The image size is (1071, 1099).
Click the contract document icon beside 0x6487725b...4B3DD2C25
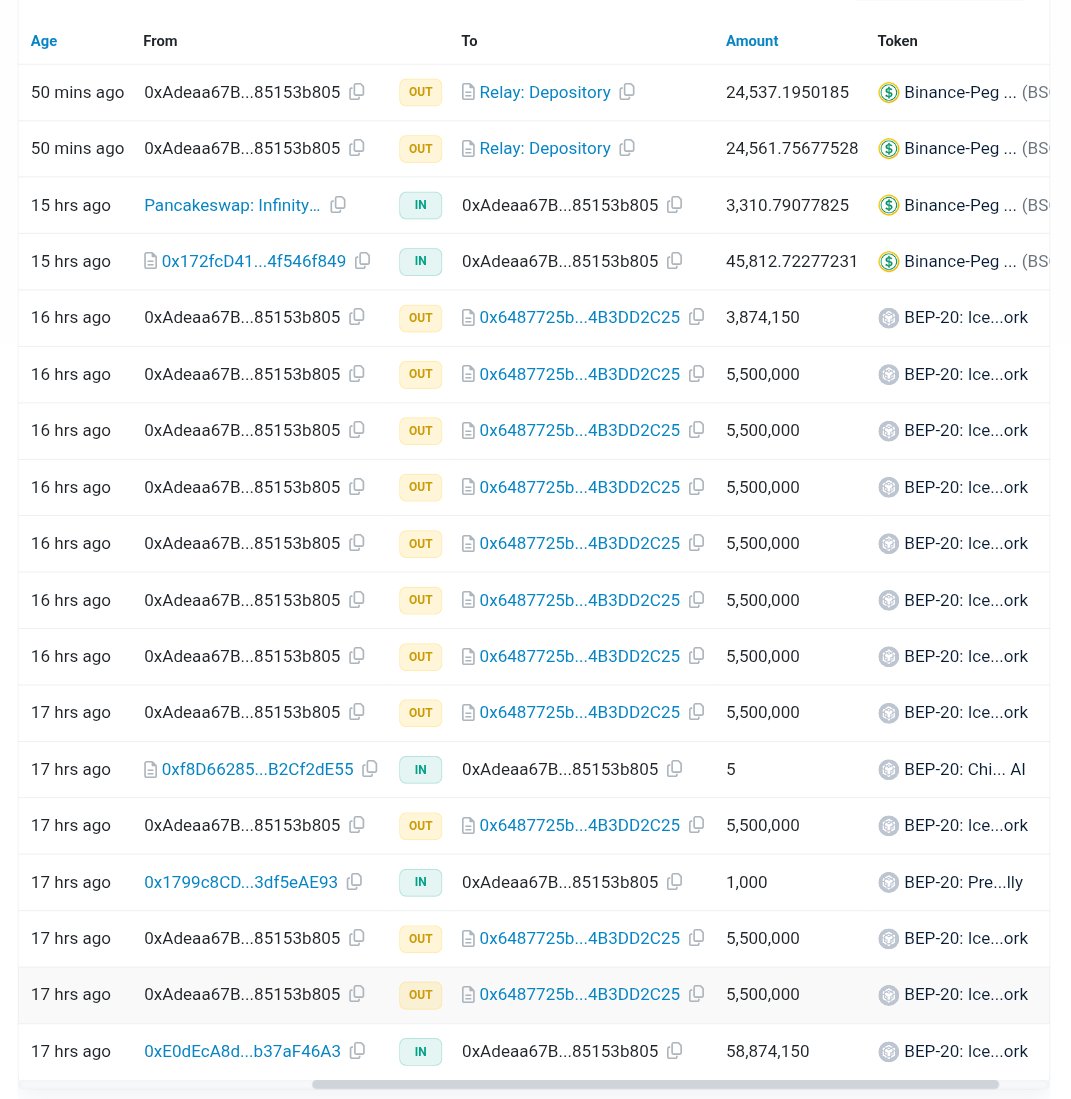[468, 317]
